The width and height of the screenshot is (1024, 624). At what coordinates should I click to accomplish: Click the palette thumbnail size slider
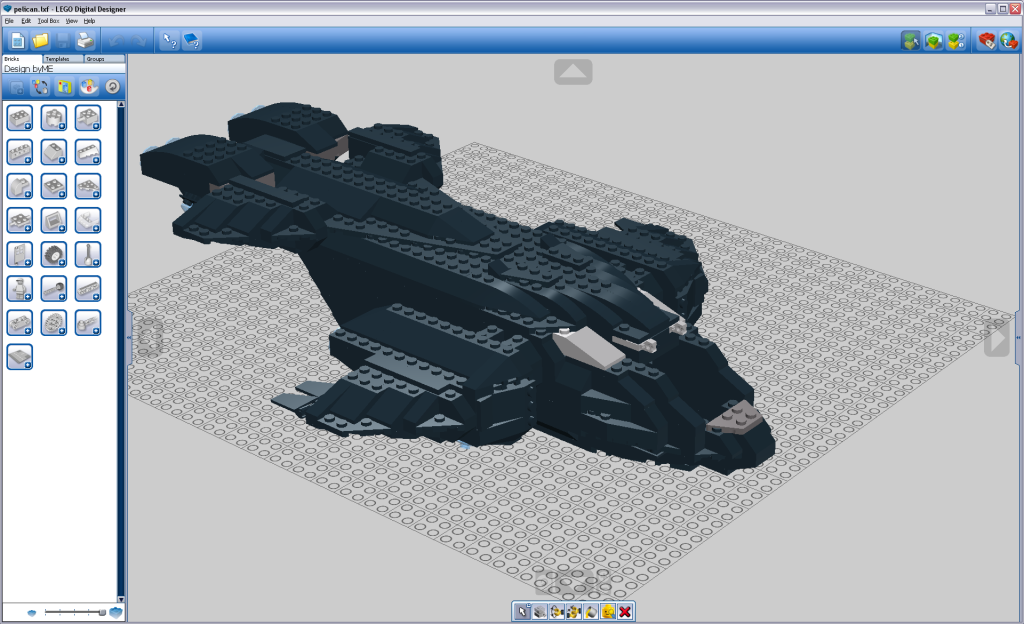74,612
